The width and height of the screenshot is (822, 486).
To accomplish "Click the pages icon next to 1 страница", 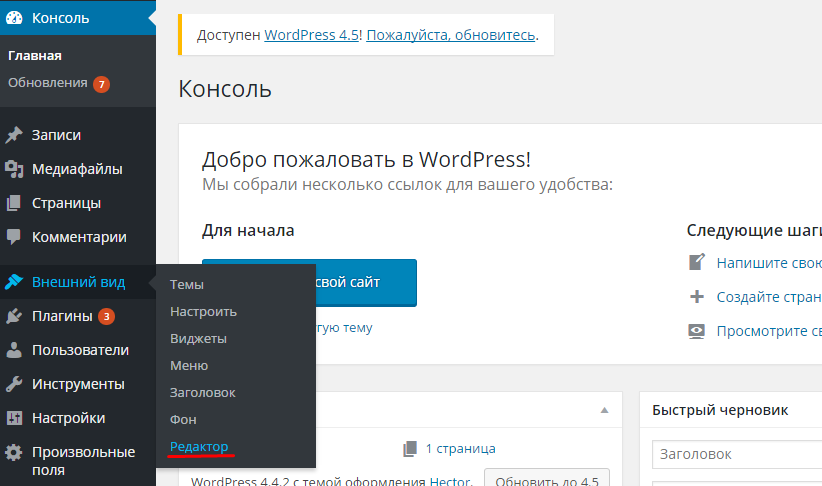I will [x=410, y=449].
